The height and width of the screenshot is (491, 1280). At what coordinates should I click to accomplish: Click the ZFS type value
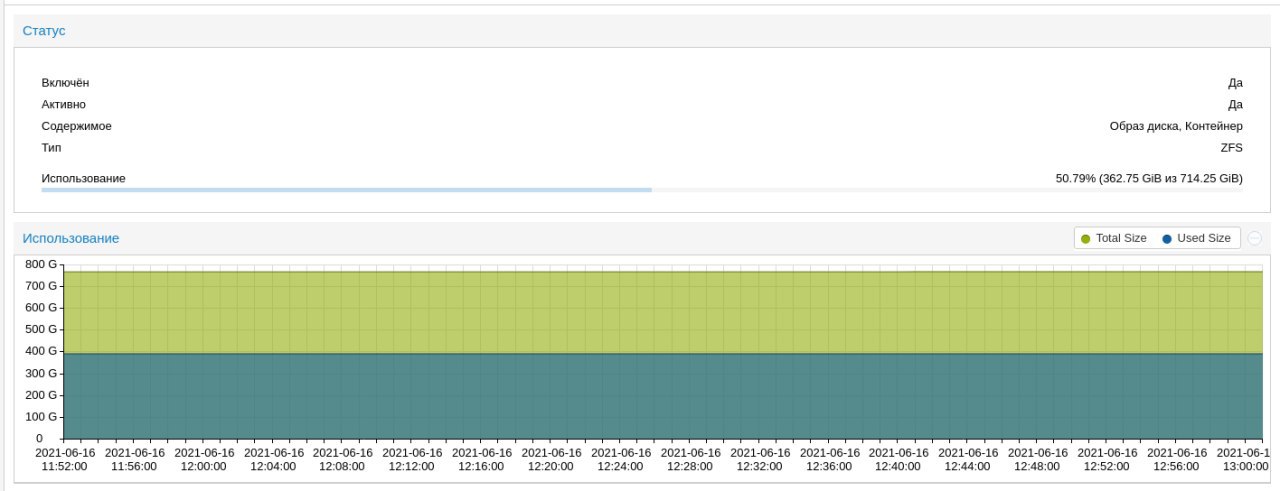coord(1231,147)
